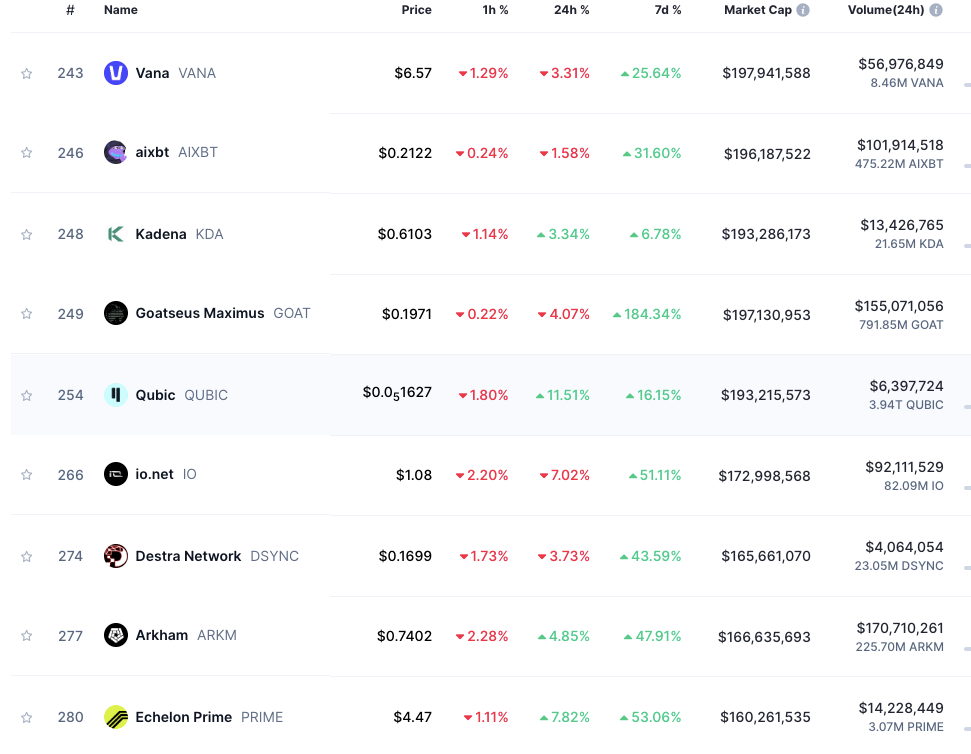Star Qubic to add it to watchlist
This screenshot has width=971, height=754.
pos(26,394)
